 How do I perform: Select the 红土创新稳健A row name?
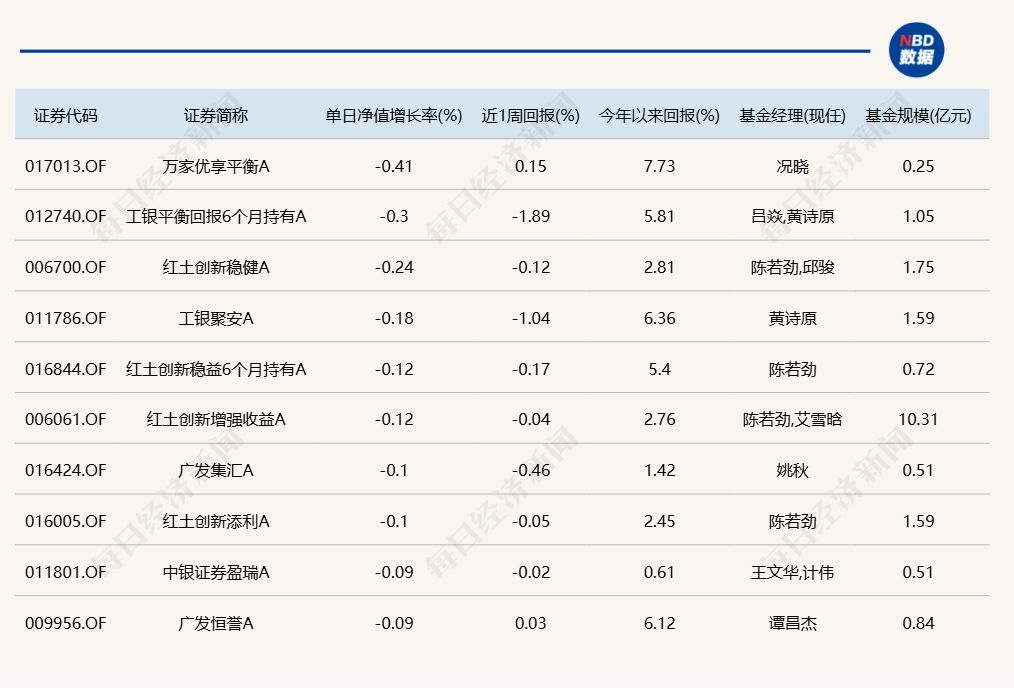216,267
